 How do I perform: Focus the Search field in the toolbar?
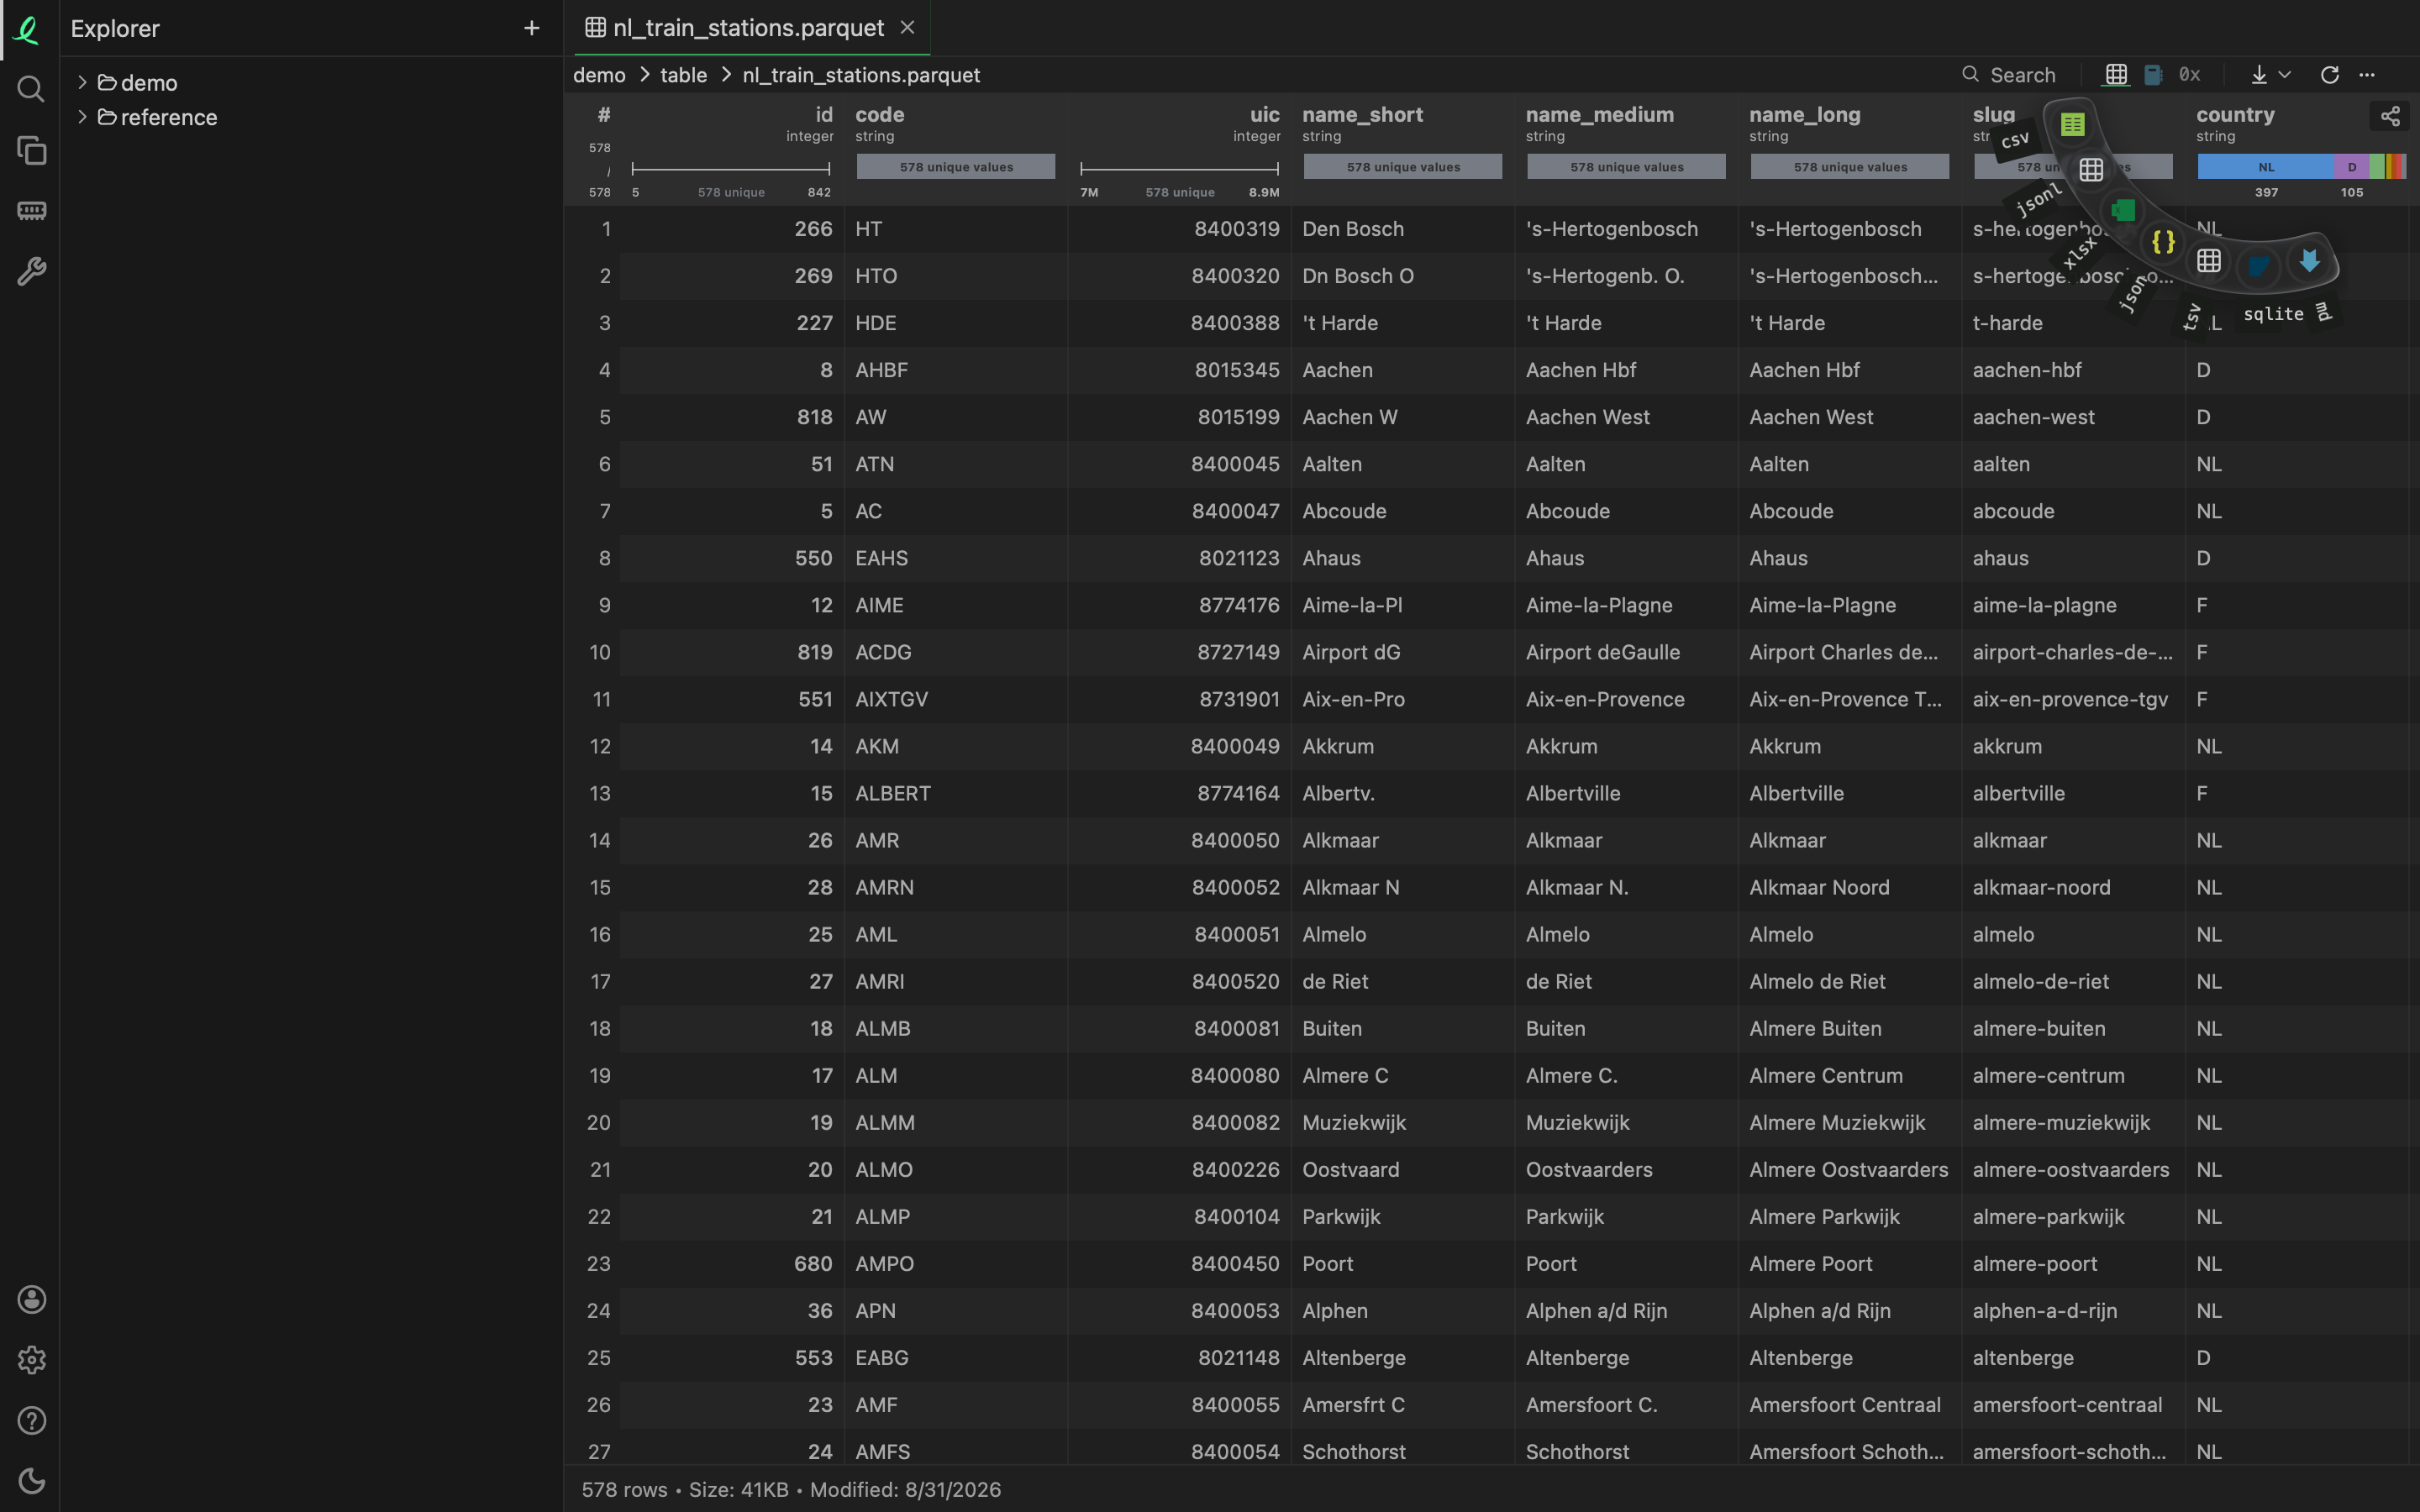pyautogui.click(x=2010, y=75)
